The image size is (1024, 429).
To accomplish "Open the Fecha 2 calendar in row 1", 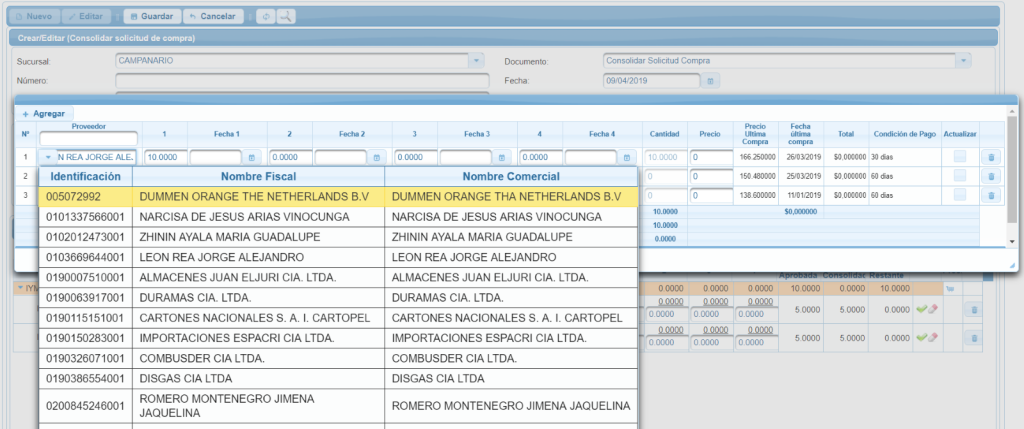I will tap(376, 157).
